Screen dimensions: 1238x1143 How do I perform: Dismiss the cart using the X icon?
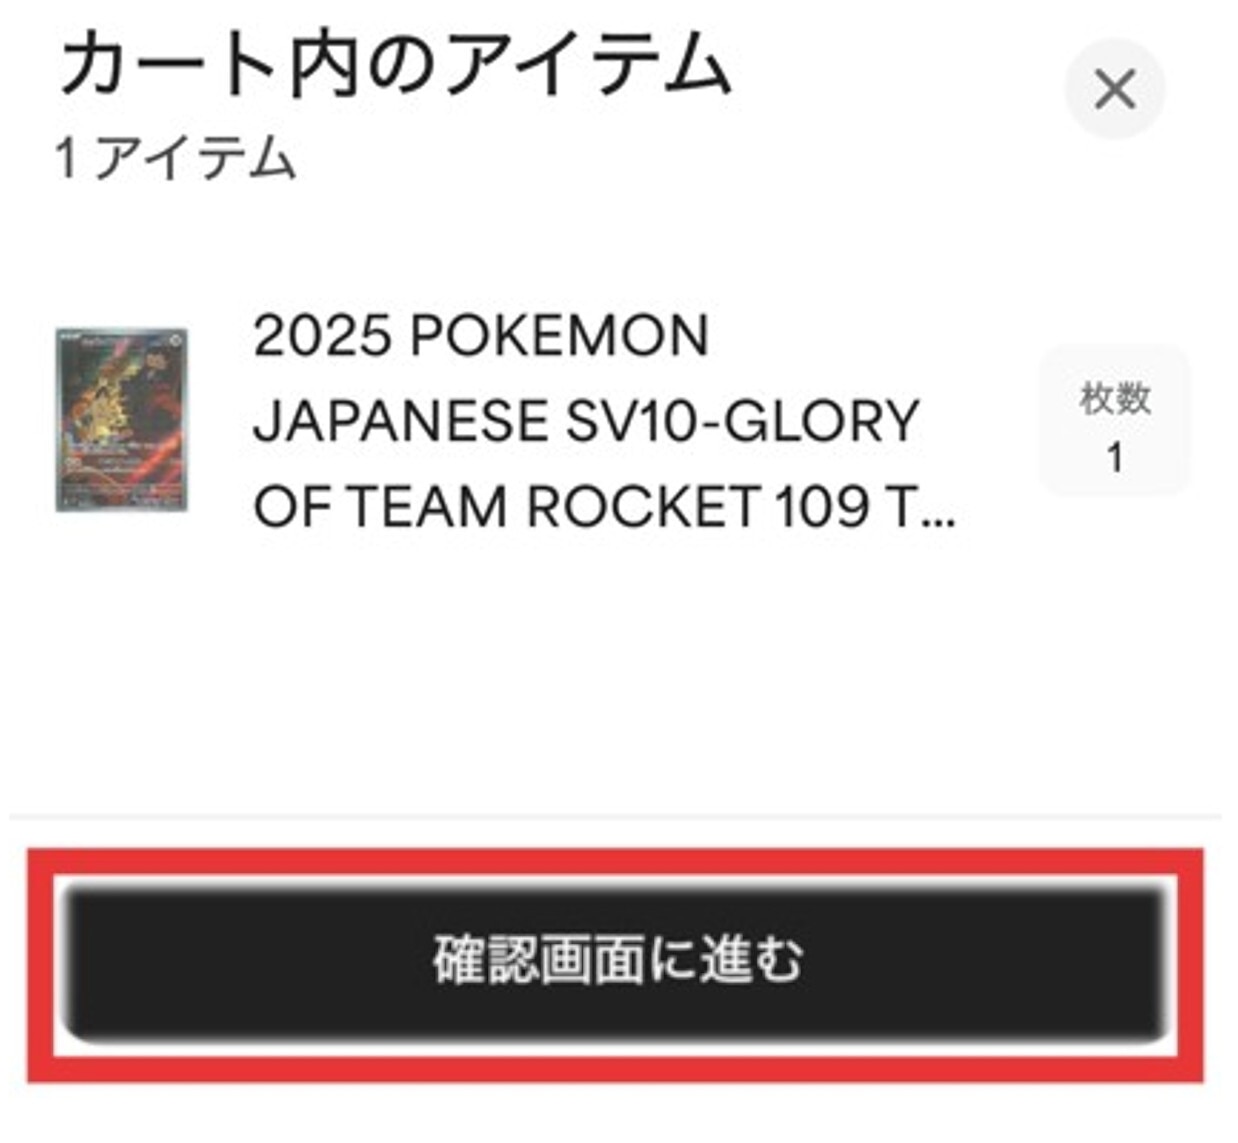1114,90
